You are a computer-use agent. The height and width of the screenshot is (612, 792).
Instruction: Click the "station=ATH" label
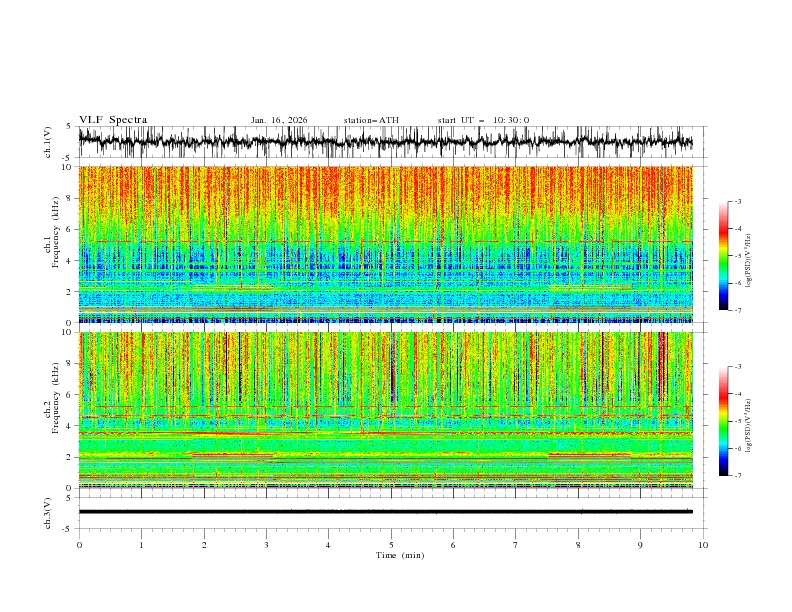[x=371, y=120]
